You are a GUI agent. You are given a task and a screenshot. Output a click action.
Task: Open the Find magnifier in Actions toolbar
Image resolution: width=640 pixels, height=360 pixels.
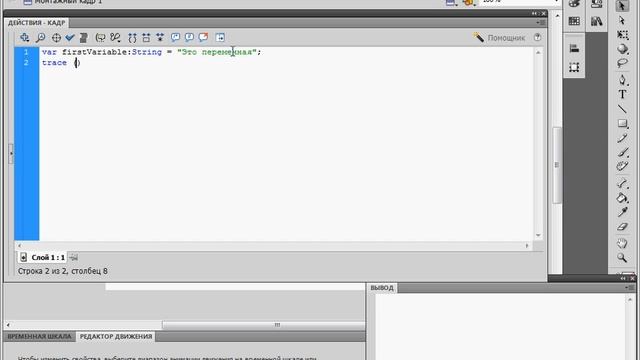[40, 38]
